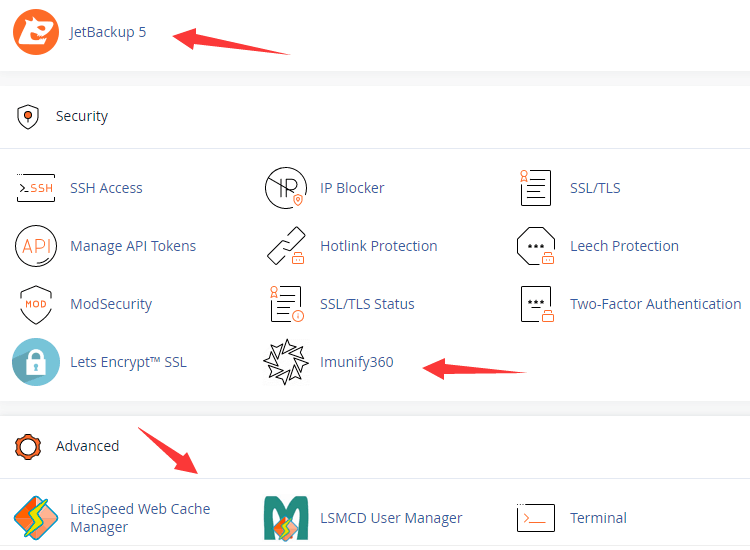
Task: Follow the Imunify360 text link
Action: [x=357, y=362]
